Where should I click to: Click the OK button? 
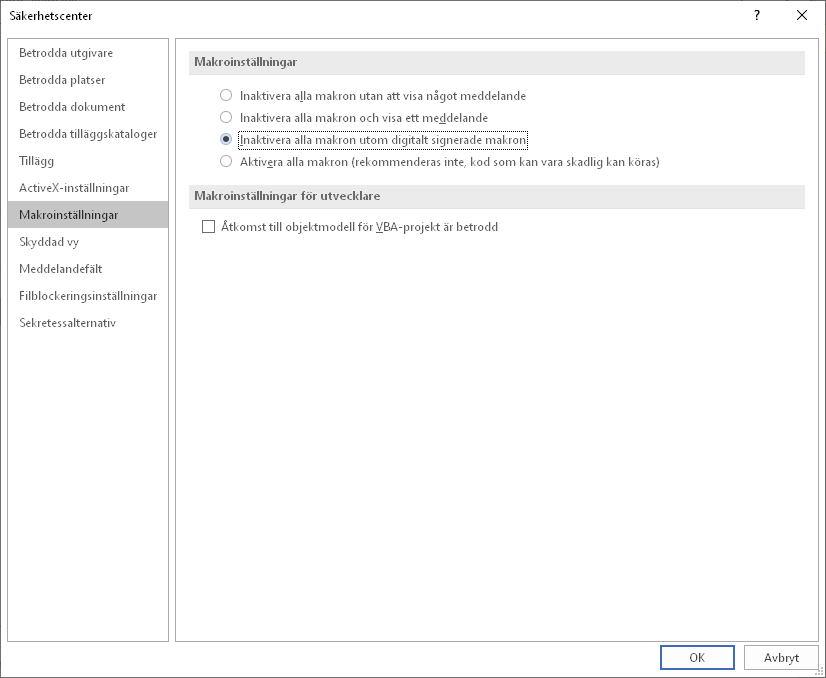[x=697, y=657]
